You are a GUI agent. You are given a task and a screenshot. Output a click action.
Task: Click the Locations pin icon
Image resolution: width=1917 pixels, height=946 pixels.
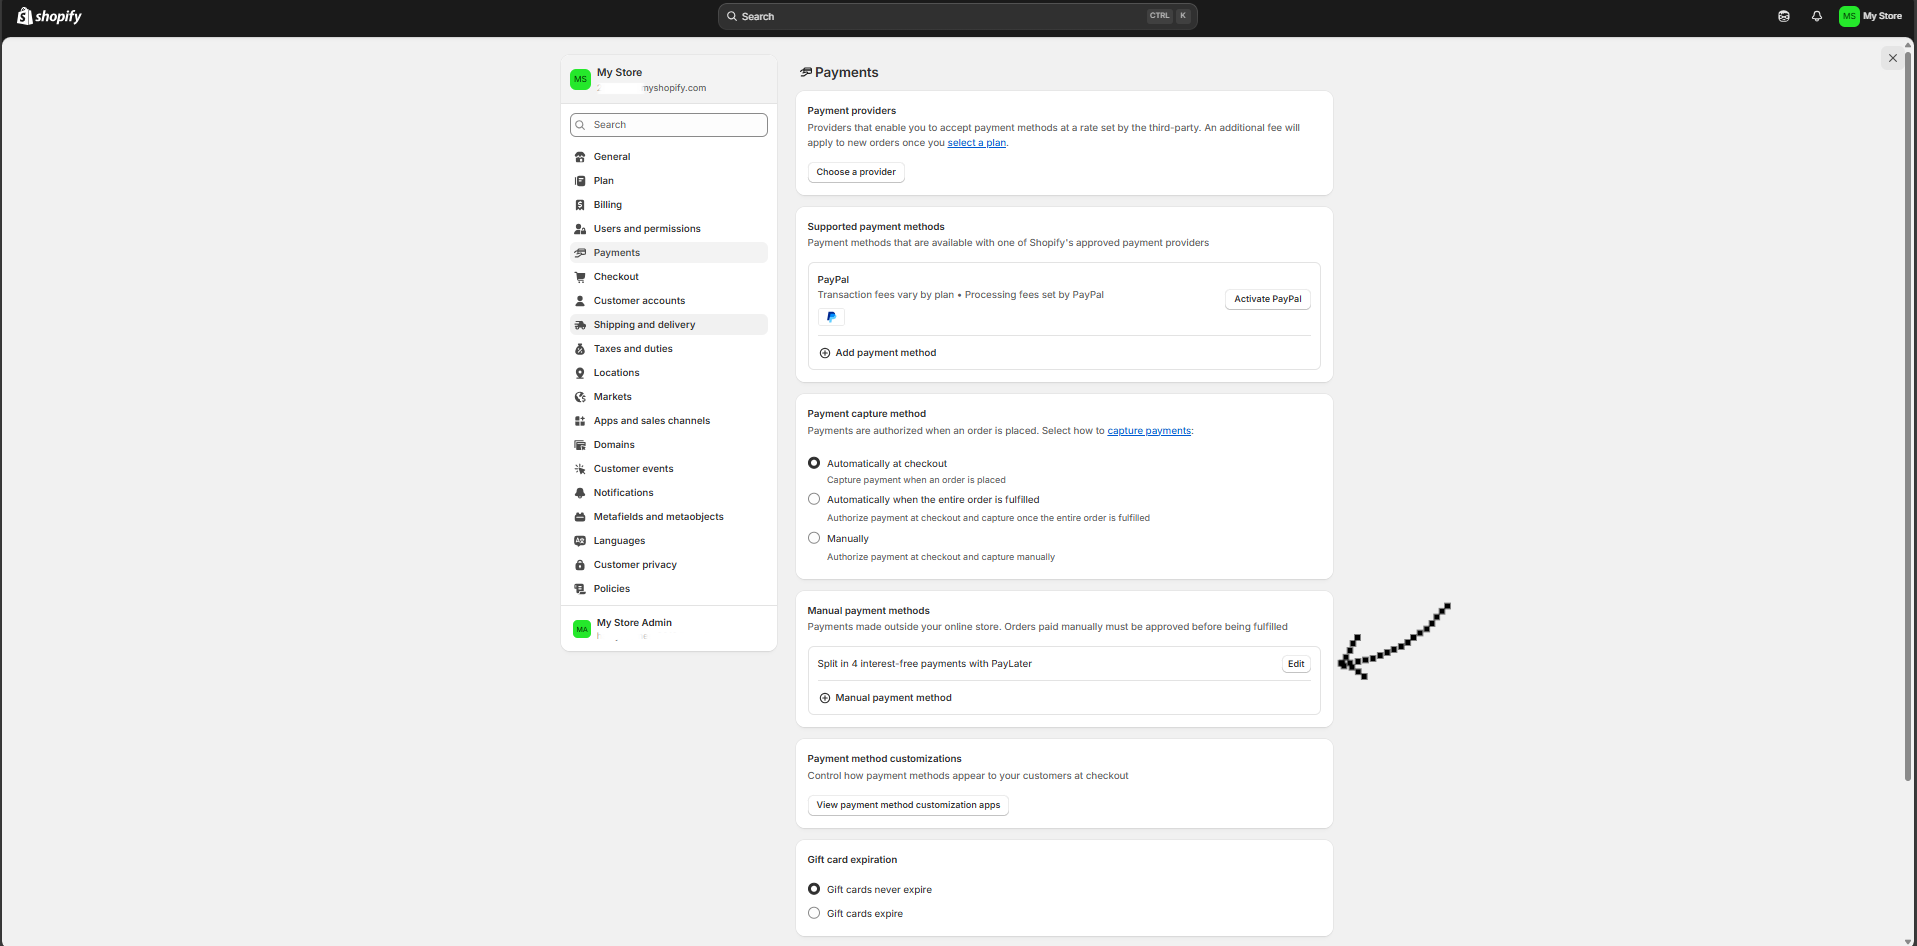(x=580, y=373)
